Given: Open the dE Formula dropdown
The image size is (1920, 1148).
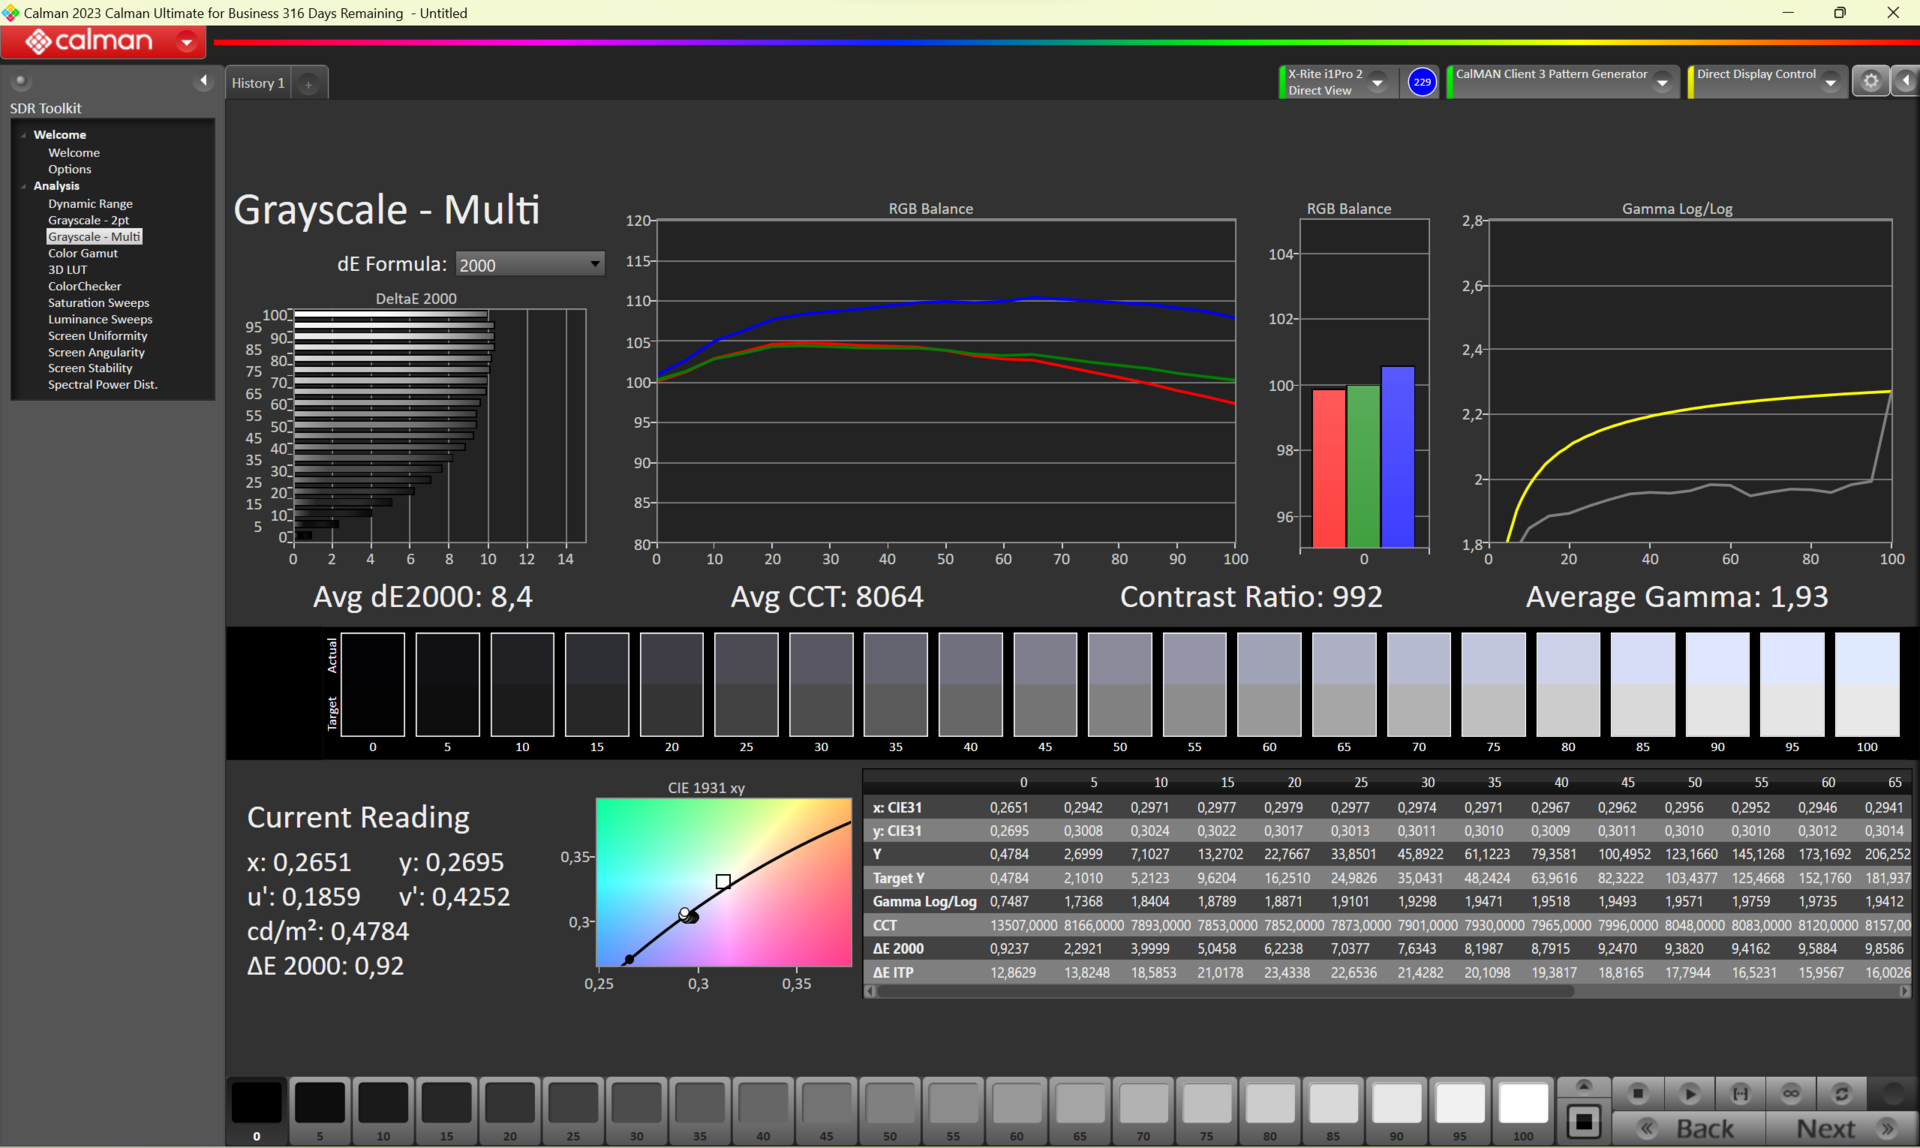Looking at the screenshot, I should coord(529,264).
